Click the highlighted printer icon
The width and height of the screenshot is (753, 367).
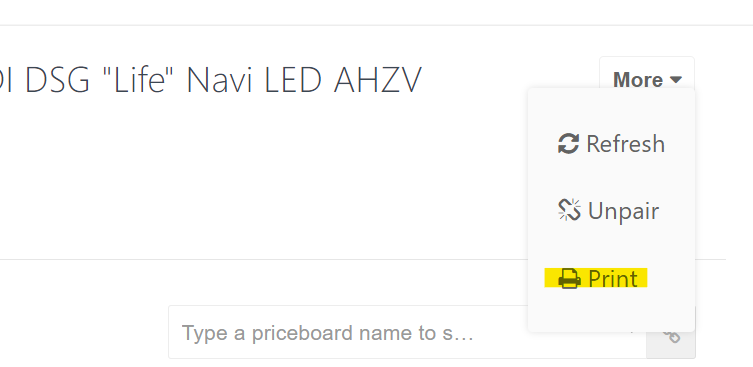point(570,279)
